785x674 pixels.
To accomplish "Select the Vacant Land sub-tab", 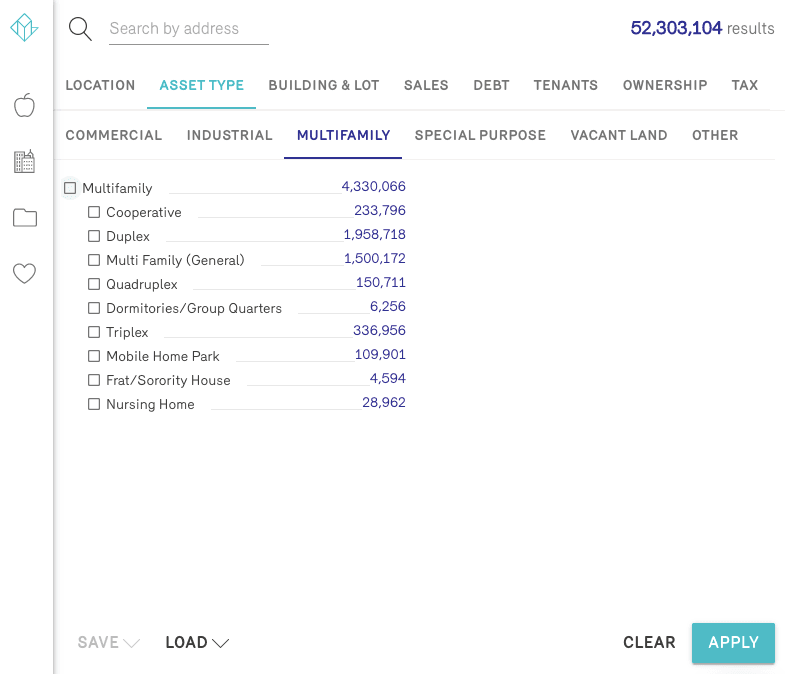I will [619, 135].
